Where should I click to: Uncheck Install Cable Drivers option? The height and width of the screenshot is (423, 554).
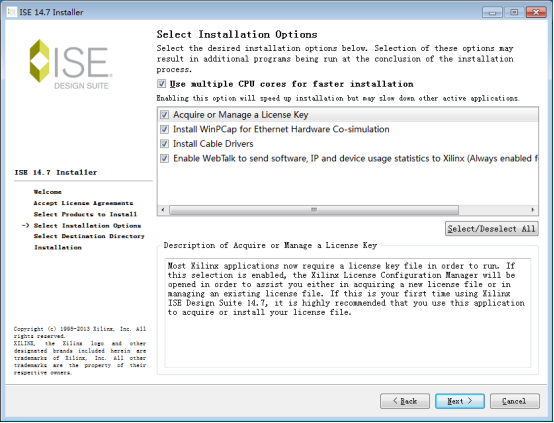164,144
